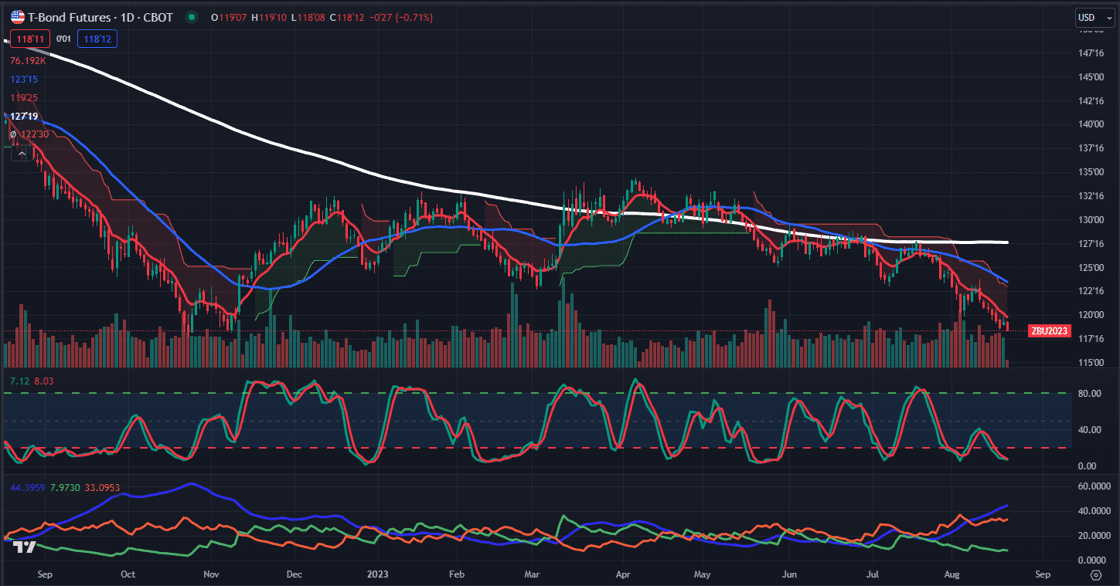1120x586 pixels.
Task: Click the 115'00 price axis label
Action: click(x=1091, y=363)
